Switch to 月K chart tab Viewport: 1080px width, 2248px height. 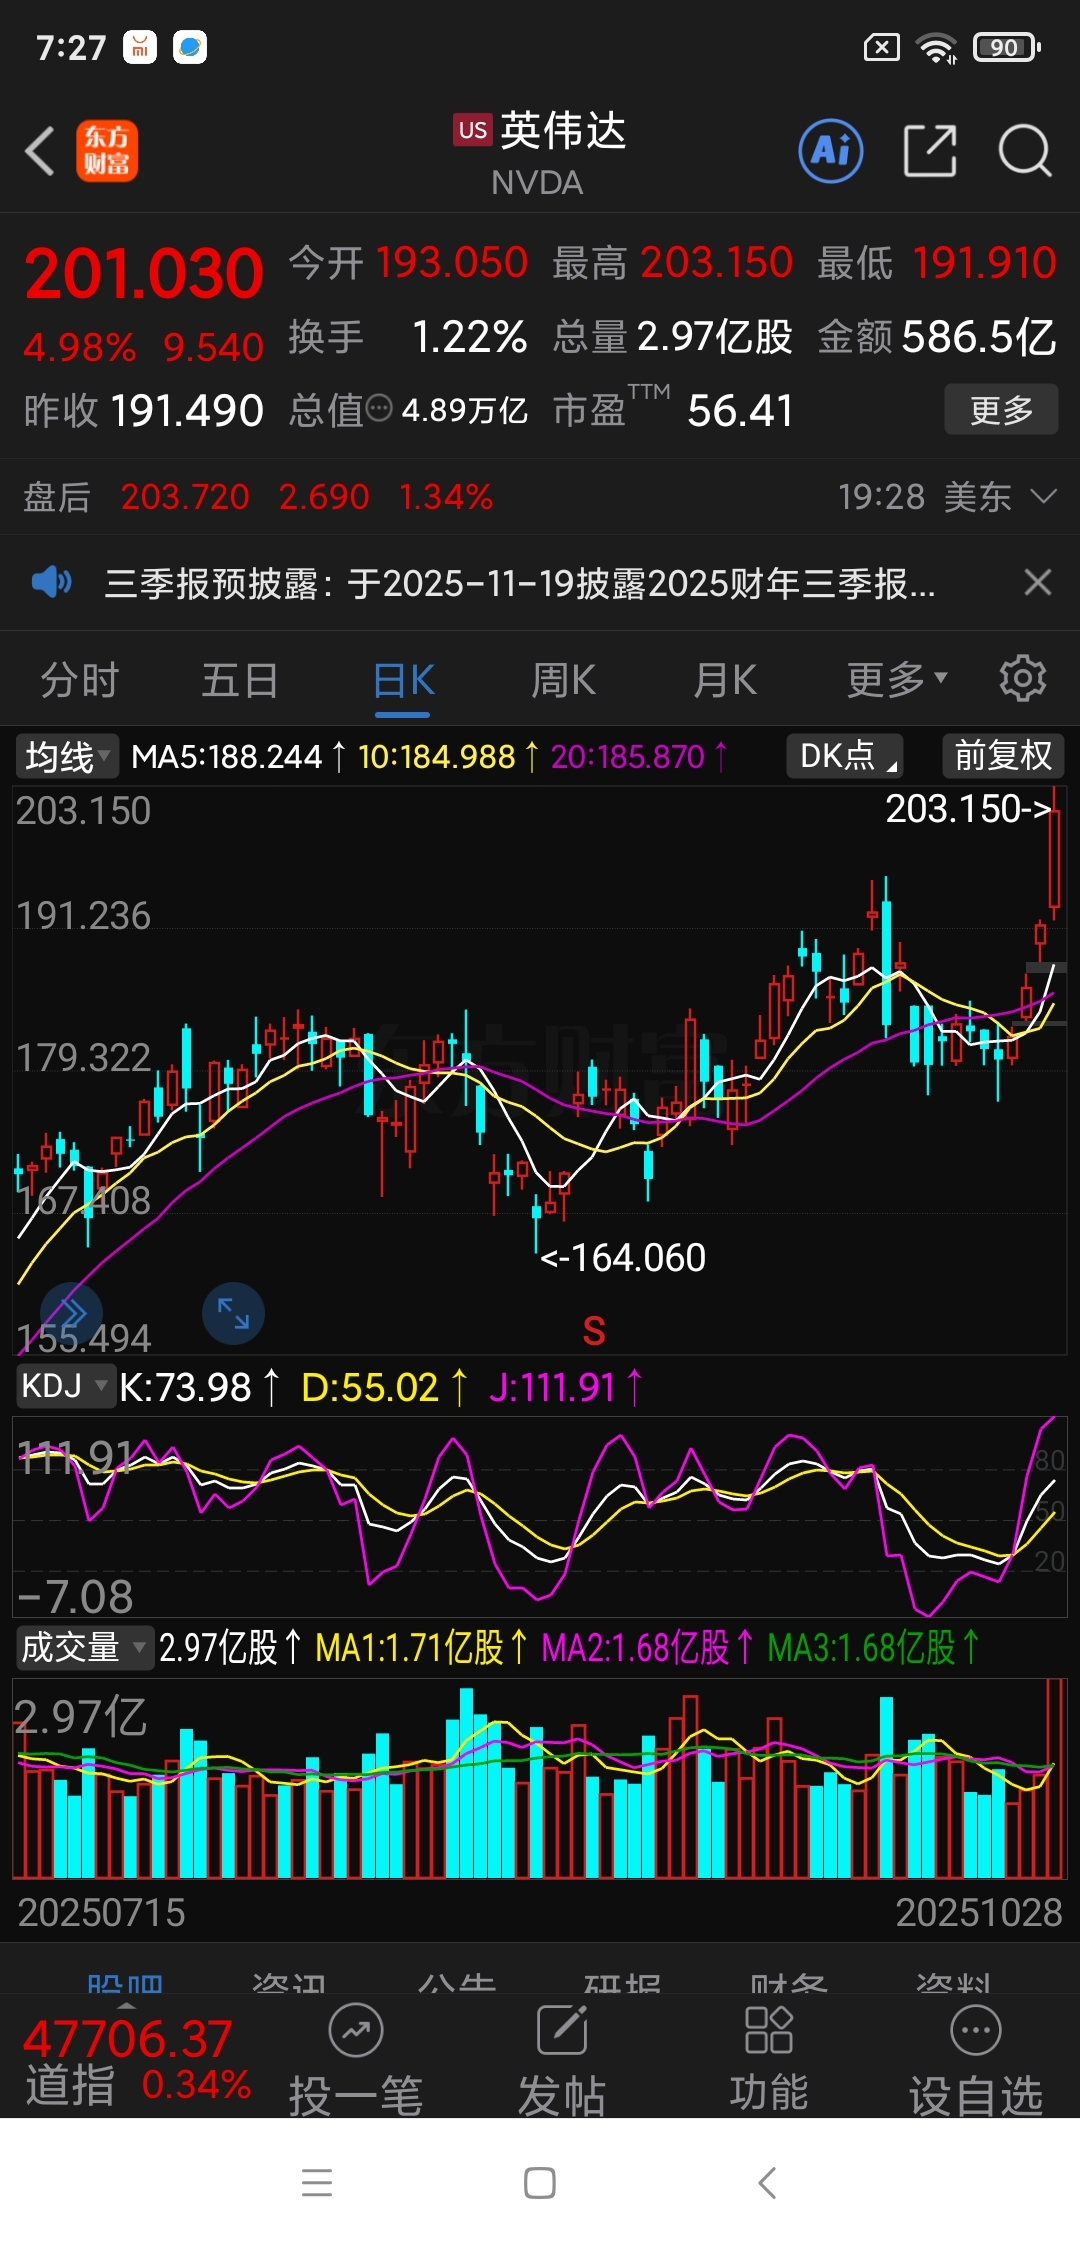(x=725, y=680)
